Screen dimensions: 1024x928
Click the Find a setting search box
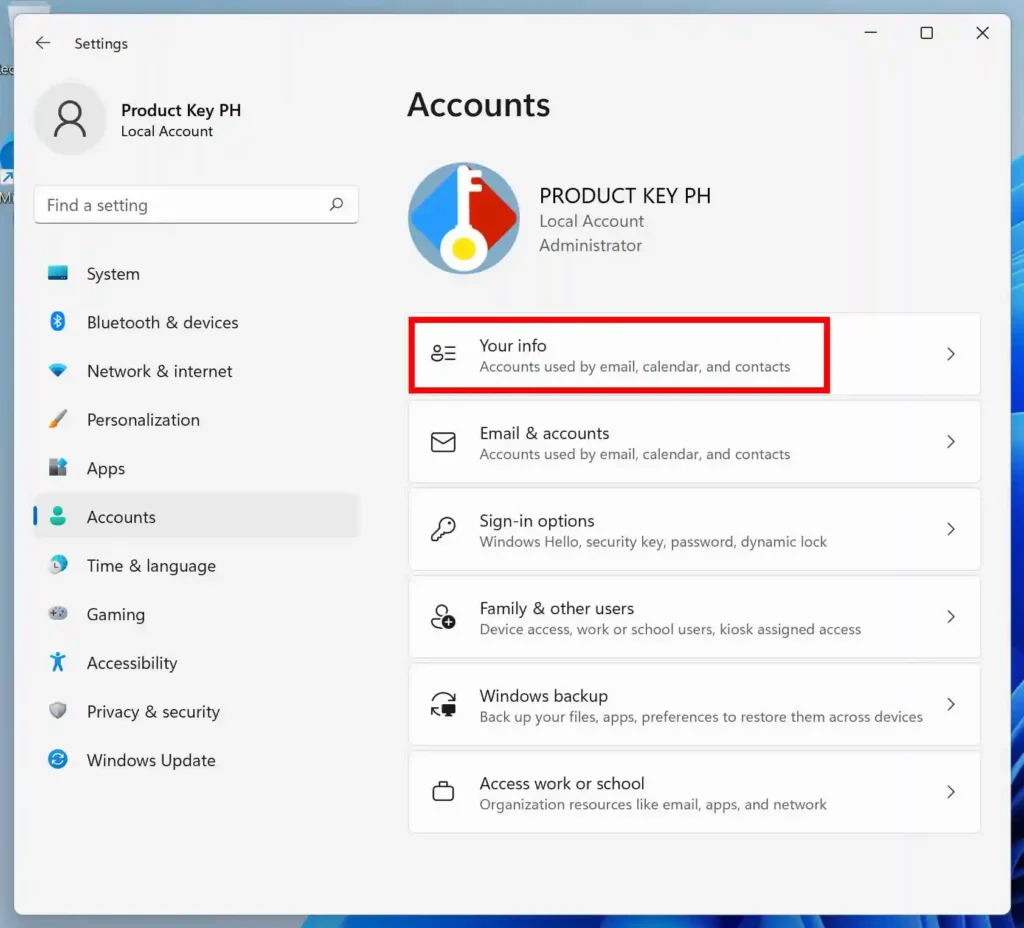click(196, 204)
